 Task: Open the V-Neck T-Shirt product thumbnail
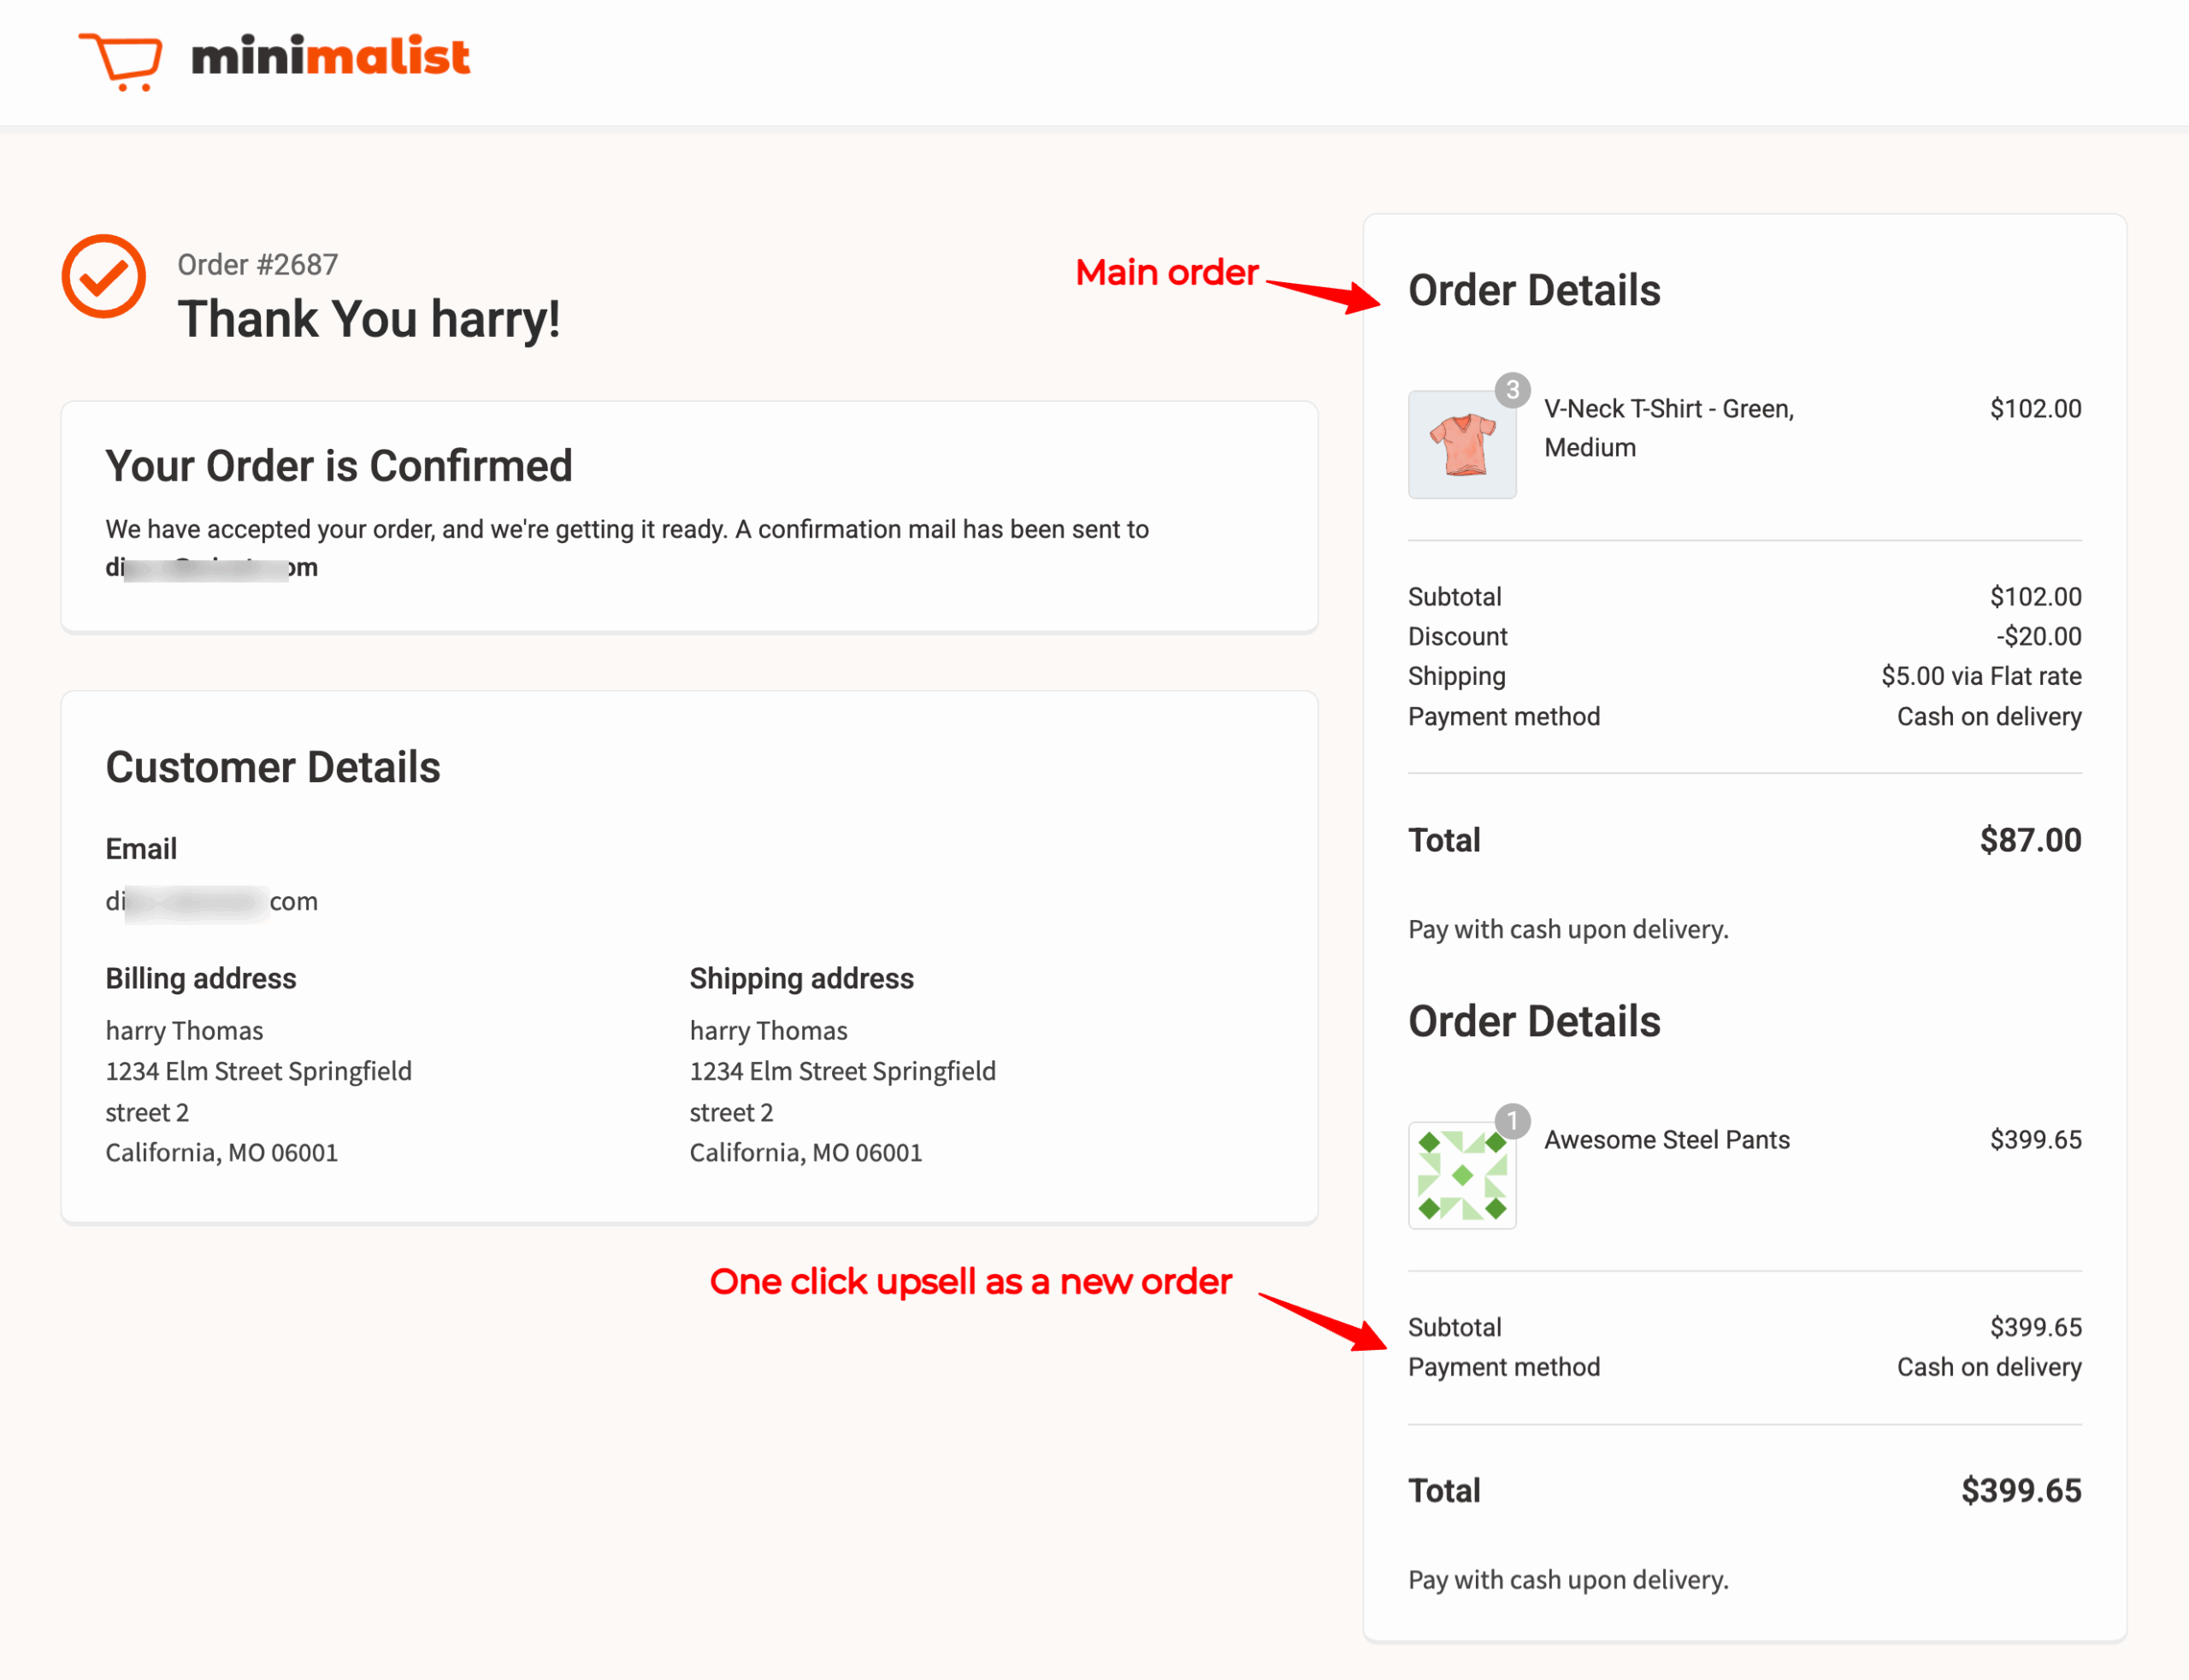point(1461,444)
